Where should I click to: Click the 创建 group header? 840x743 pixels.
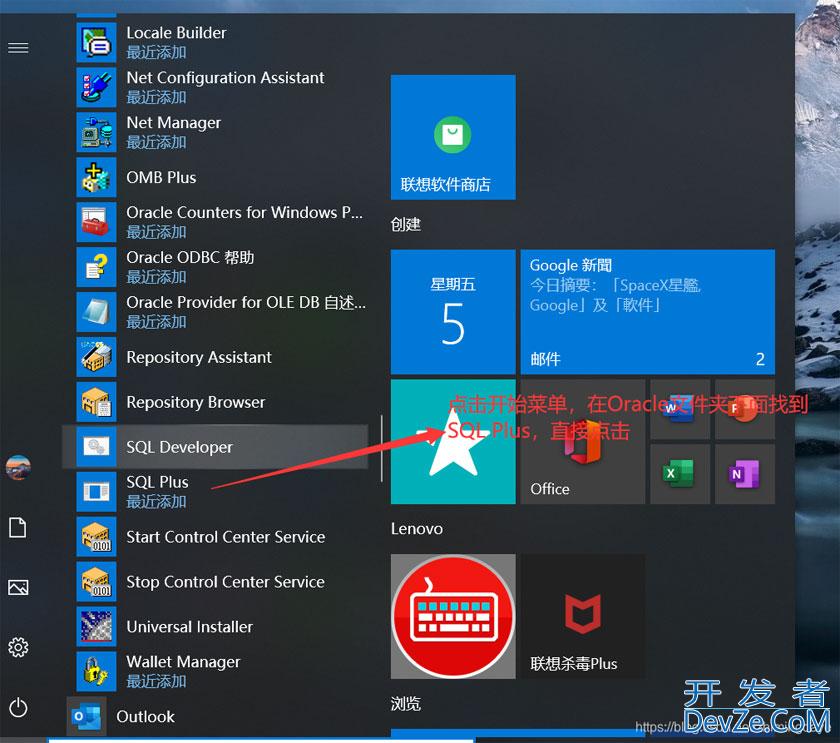pyautogui.click(x=406, y=224)
